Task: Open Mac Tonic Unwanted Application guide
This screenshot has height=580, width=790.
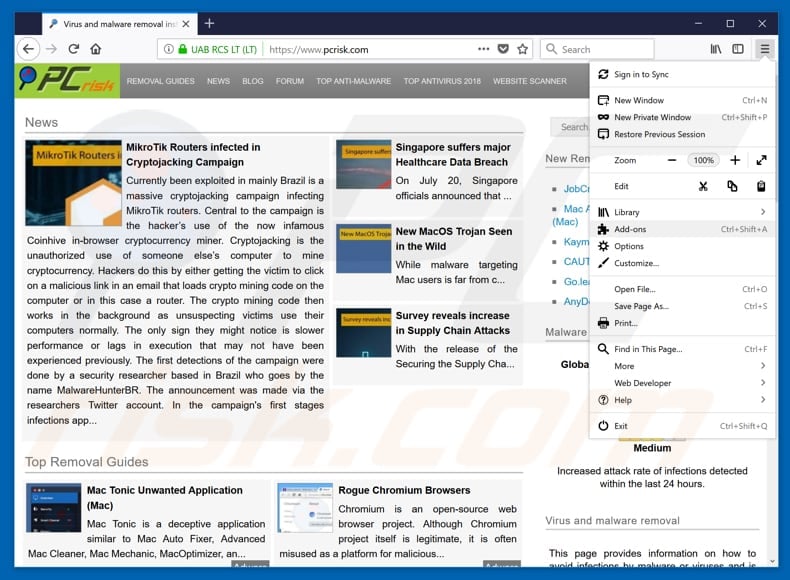Action: tap(164, 498)
